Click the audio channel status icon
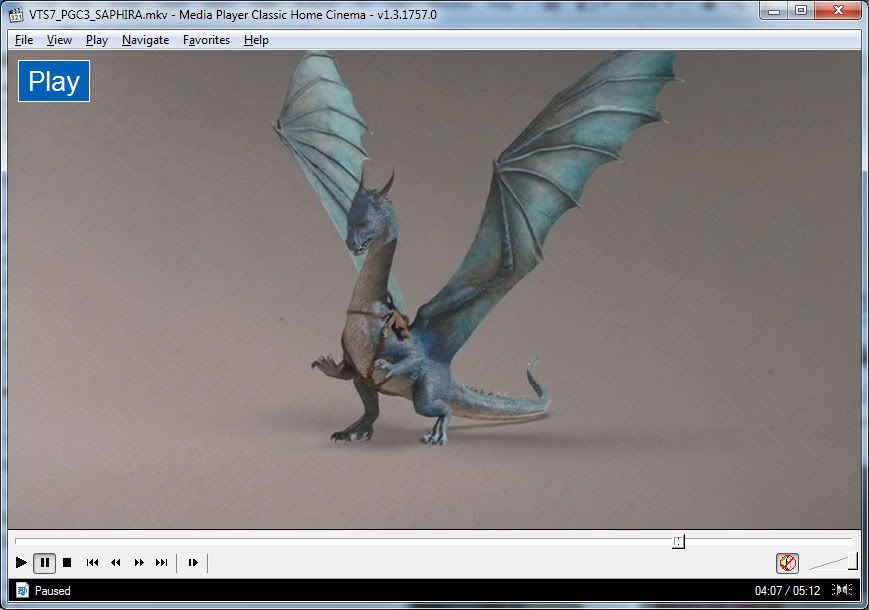Viewport: 869px width, 610px height. click(x=842, y=590)
